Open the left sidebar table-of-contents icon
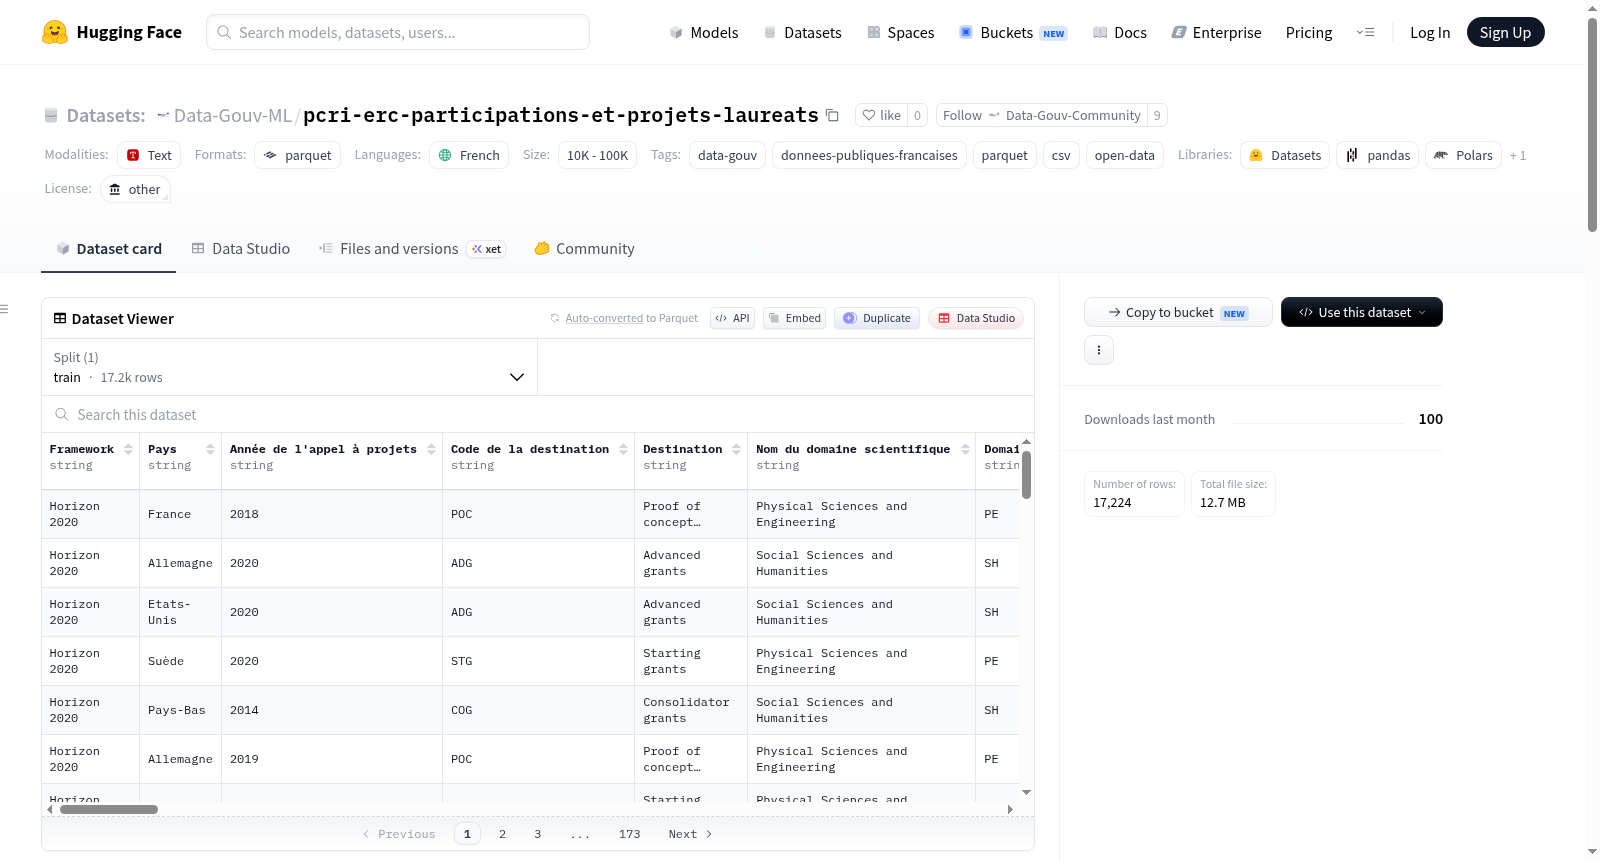 (5, 309)
